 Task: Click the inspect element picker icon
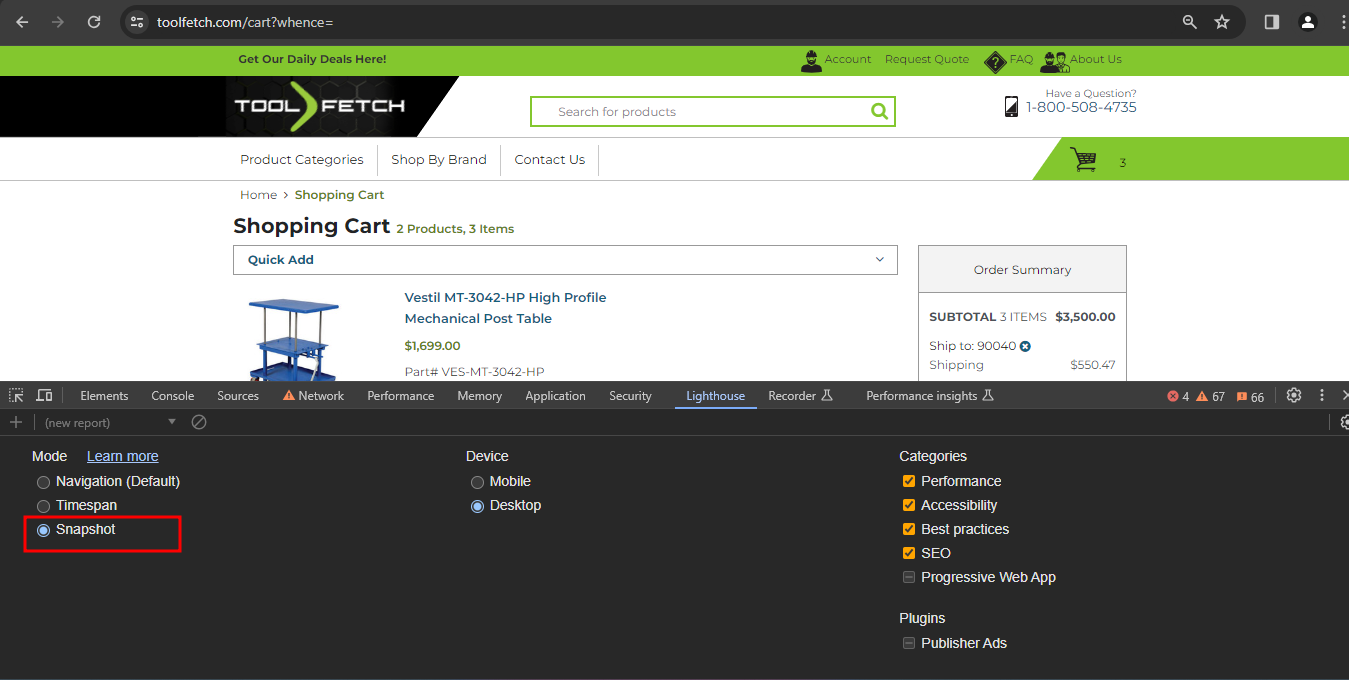(x=16, y=396)
